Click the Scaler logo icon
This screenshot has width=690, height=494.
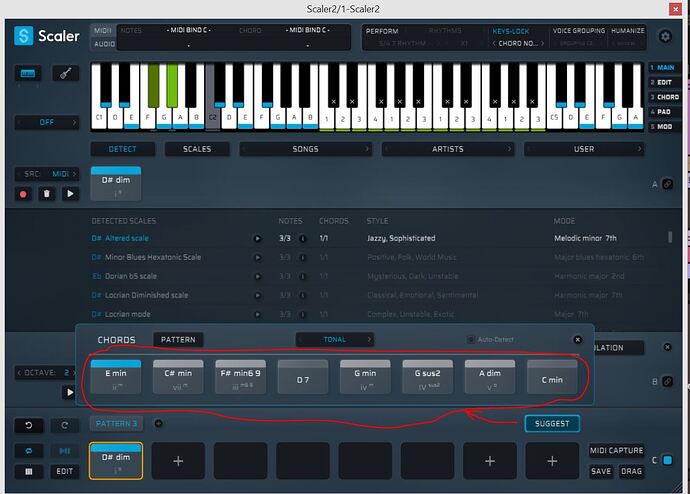tap(23, 36)
